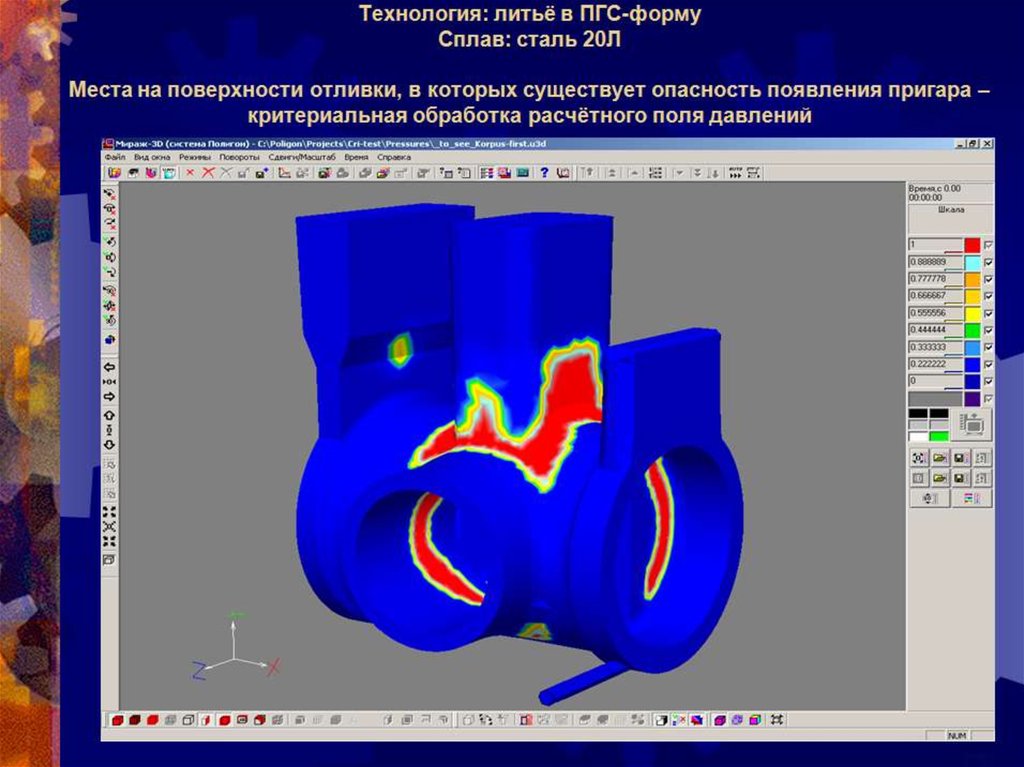Click the color scale palette button at panel bottom
This screenshot has height=767, width=1024.
(972, 498)
